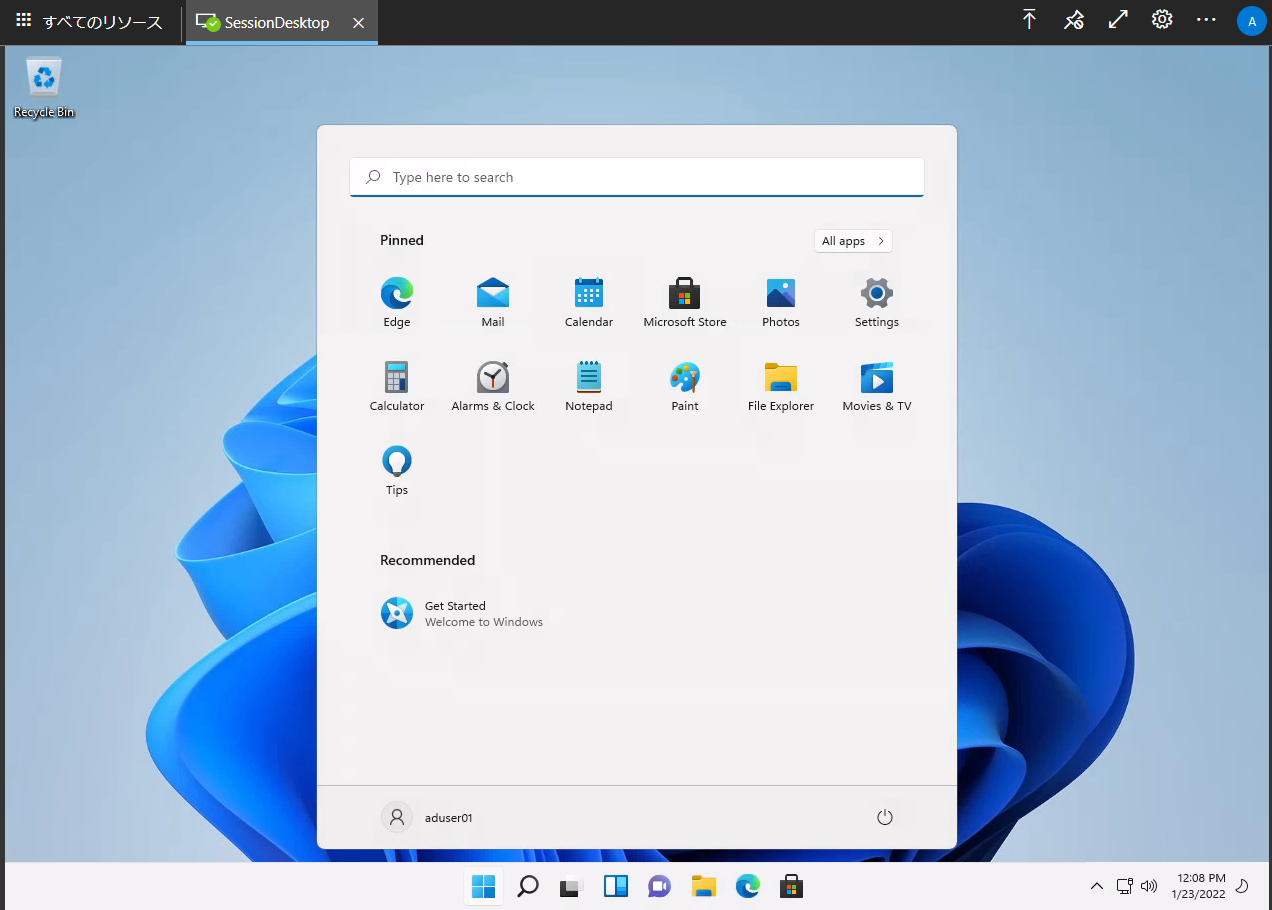
Task: Open the network icon in the system tray
Action: point(1125,886)
